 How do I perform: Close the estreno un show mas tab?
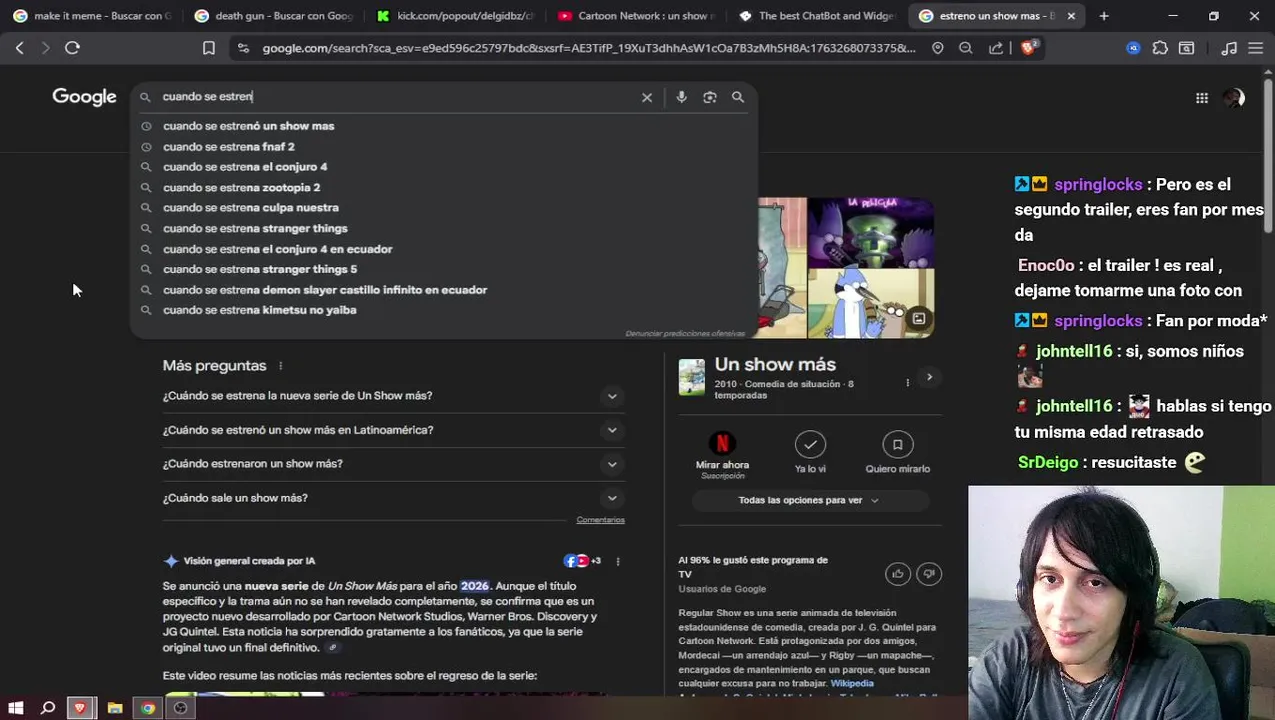(x=1071, y=16)
